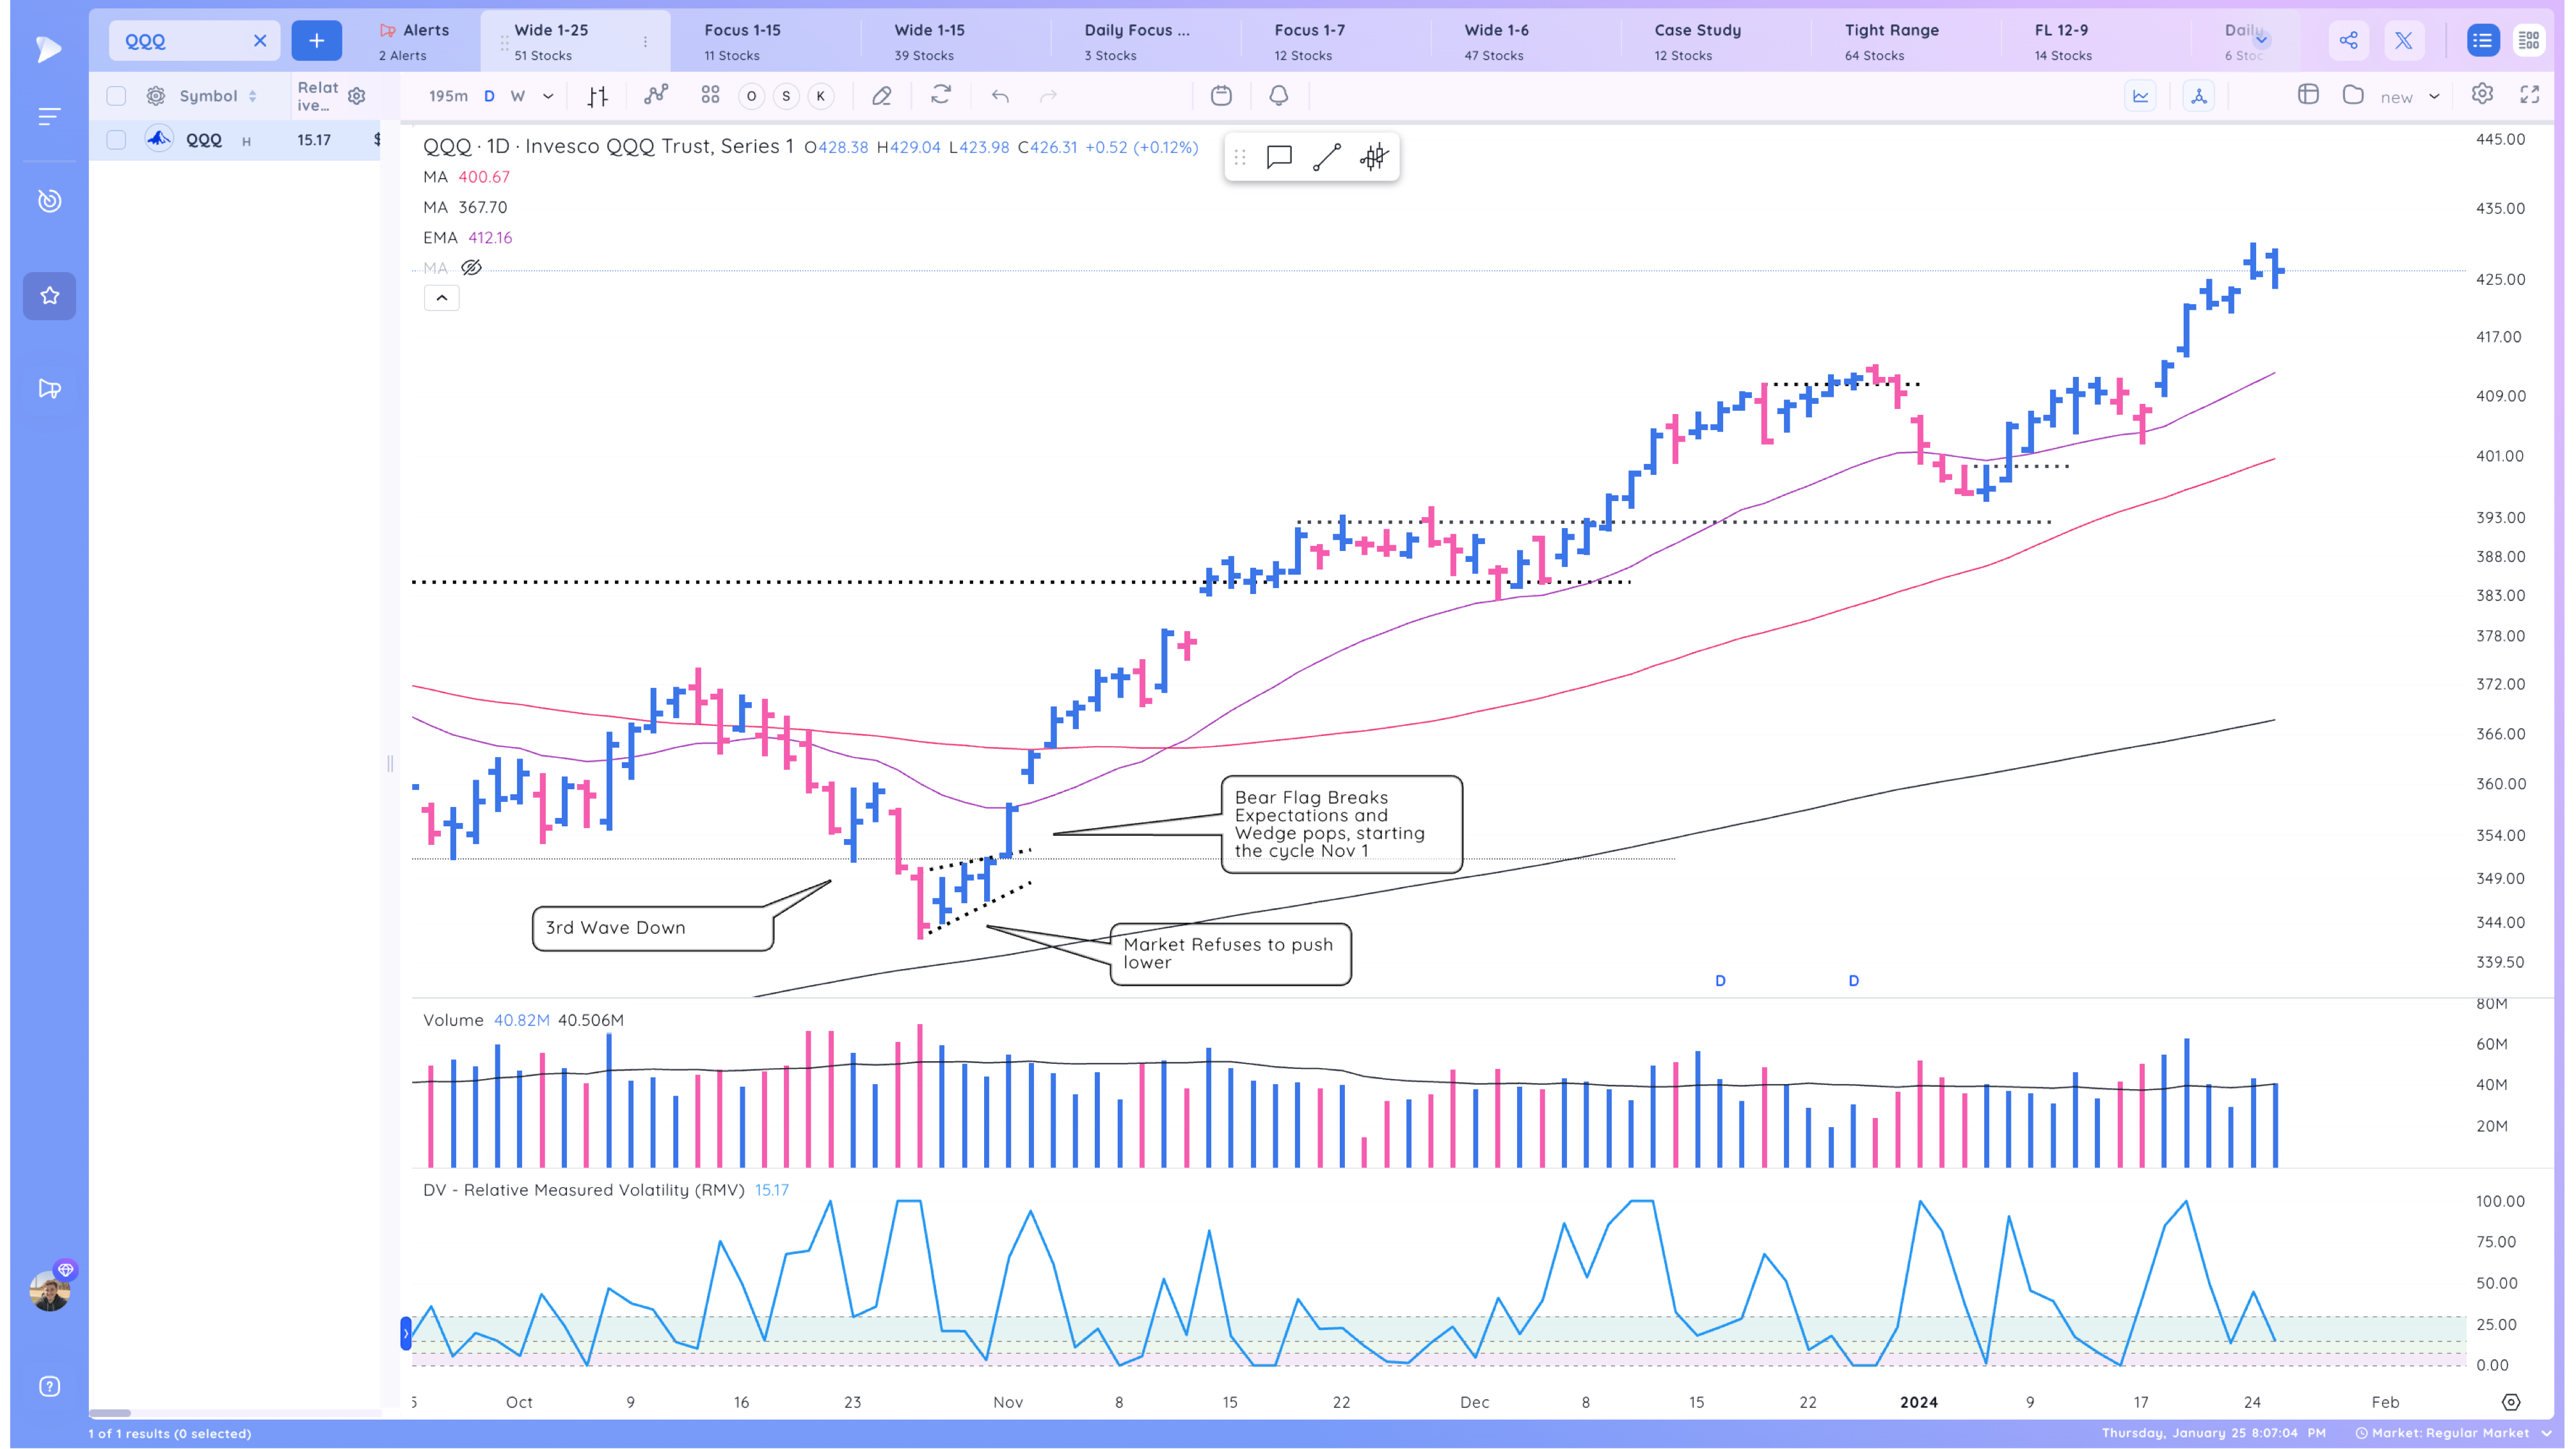
Task: Tick the select-all checkbox in watchlist header
Action: click(x=116, y=96)
